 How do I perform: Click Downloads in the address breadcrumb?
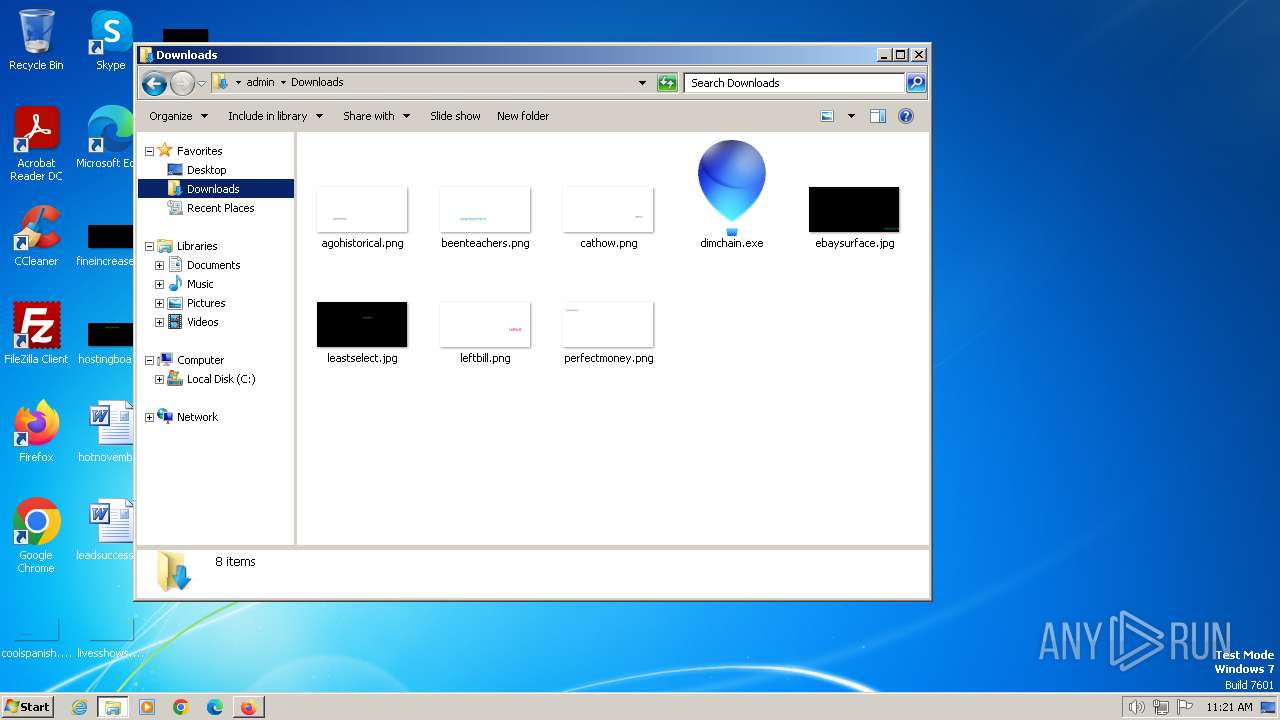tap(317, 83)
